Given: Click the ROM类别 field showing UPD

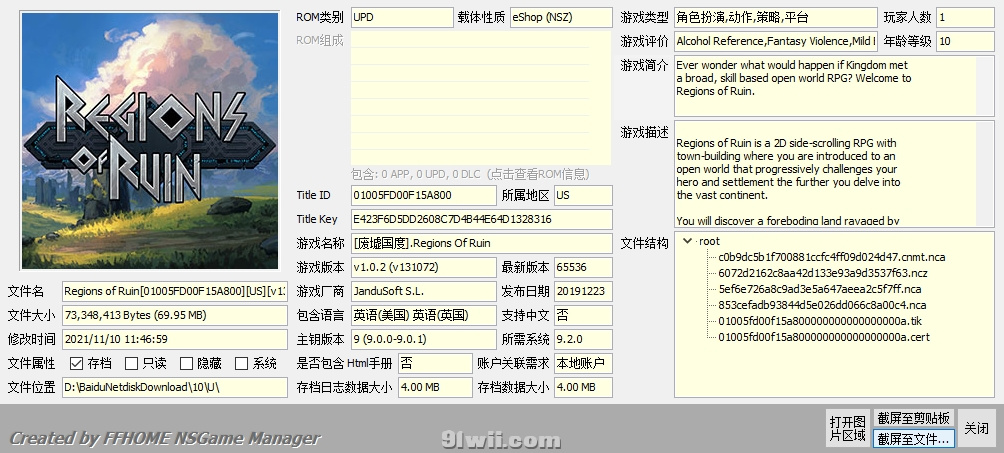Looking at the screenshot, I should tap(402, 17).
